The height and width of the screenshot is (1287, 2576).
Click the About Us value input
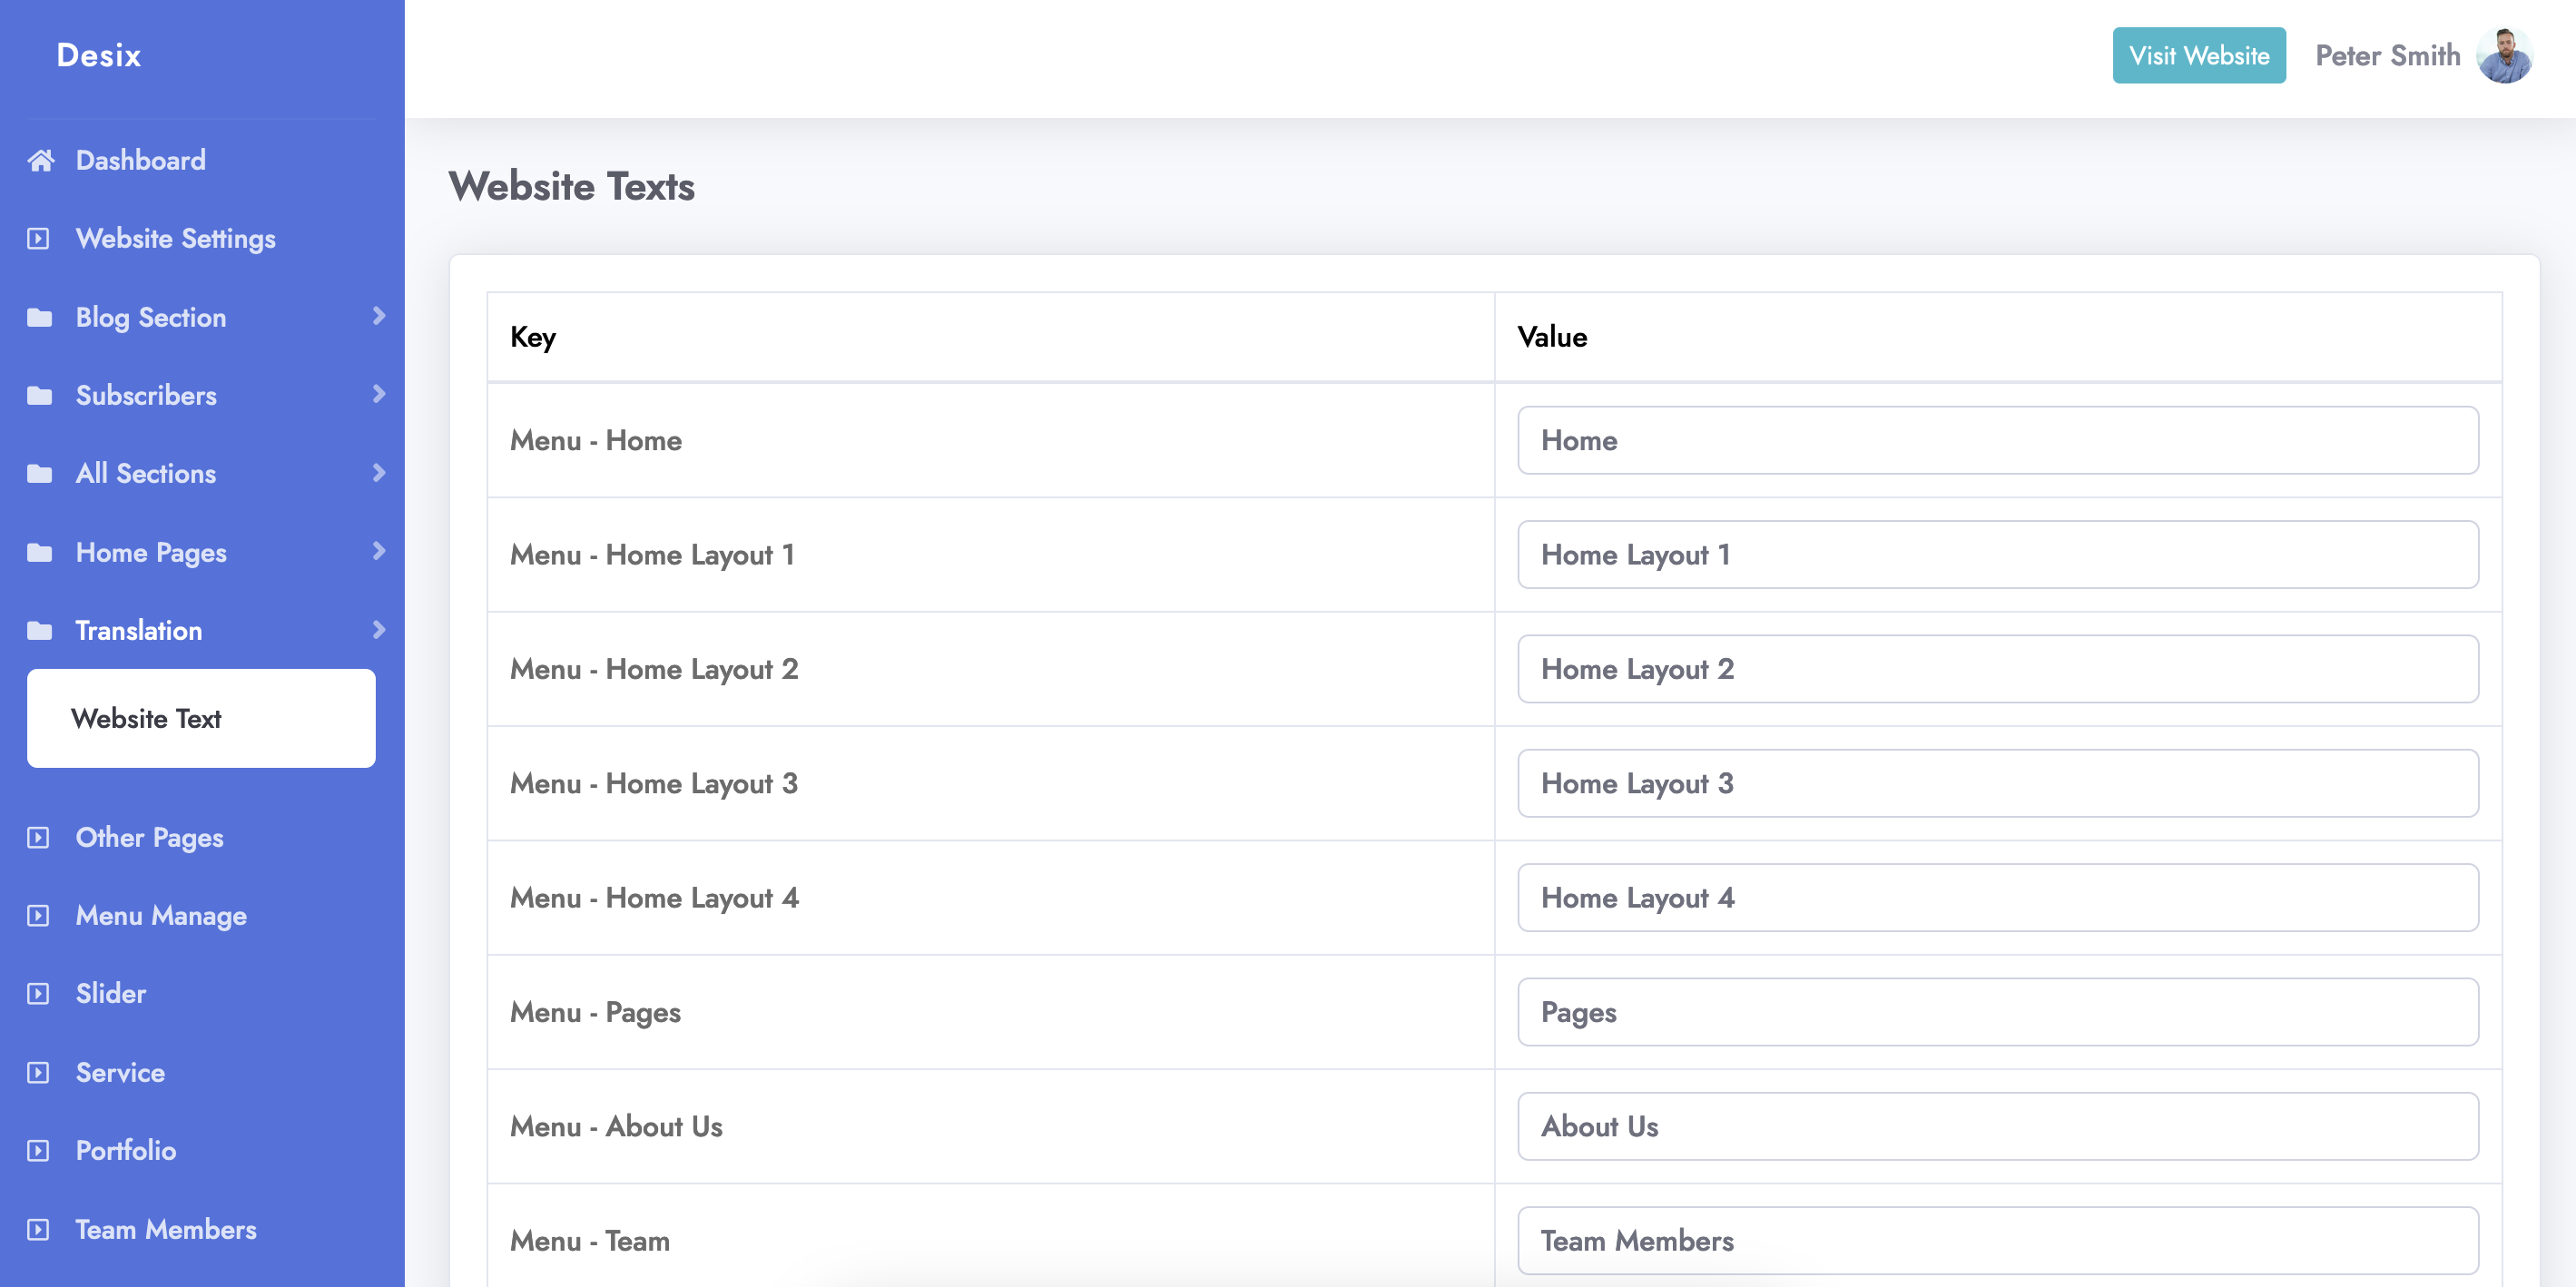tap(1997, 1126)
